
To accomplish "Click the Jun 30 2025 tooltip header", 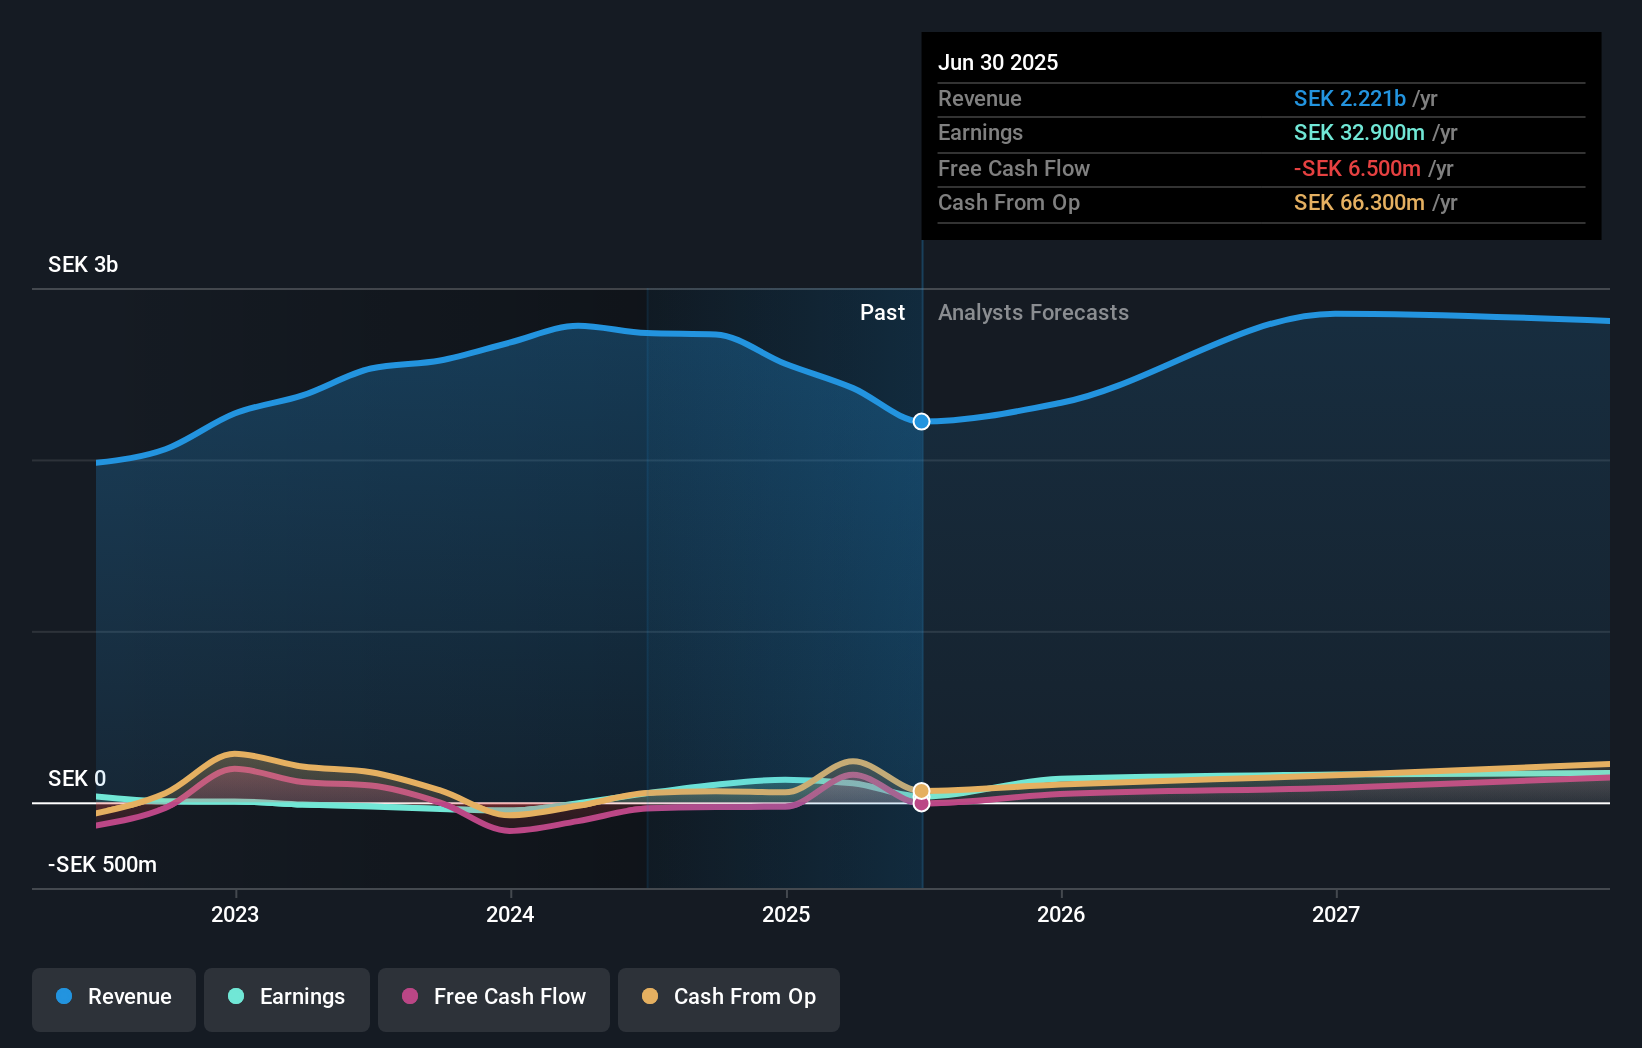I will (998, 62).
